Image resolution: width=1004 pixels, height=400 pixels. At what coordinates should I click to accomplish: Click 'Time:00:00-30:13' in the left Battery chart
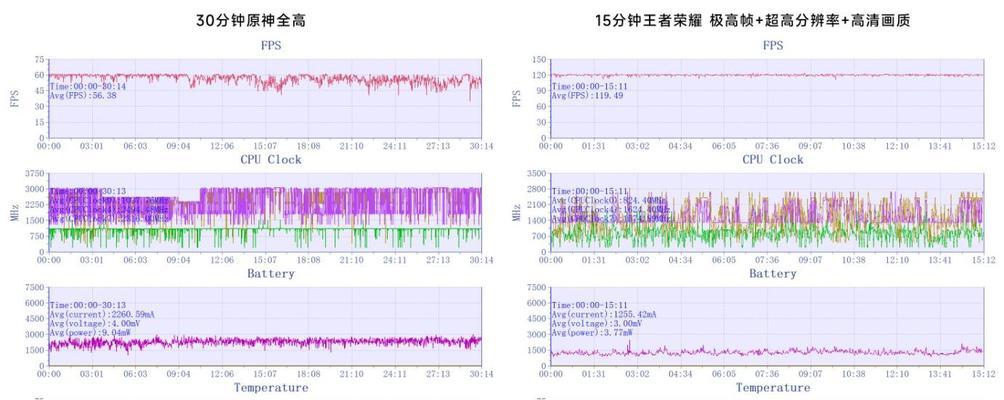pyautogui.click(x=88, y=306)
